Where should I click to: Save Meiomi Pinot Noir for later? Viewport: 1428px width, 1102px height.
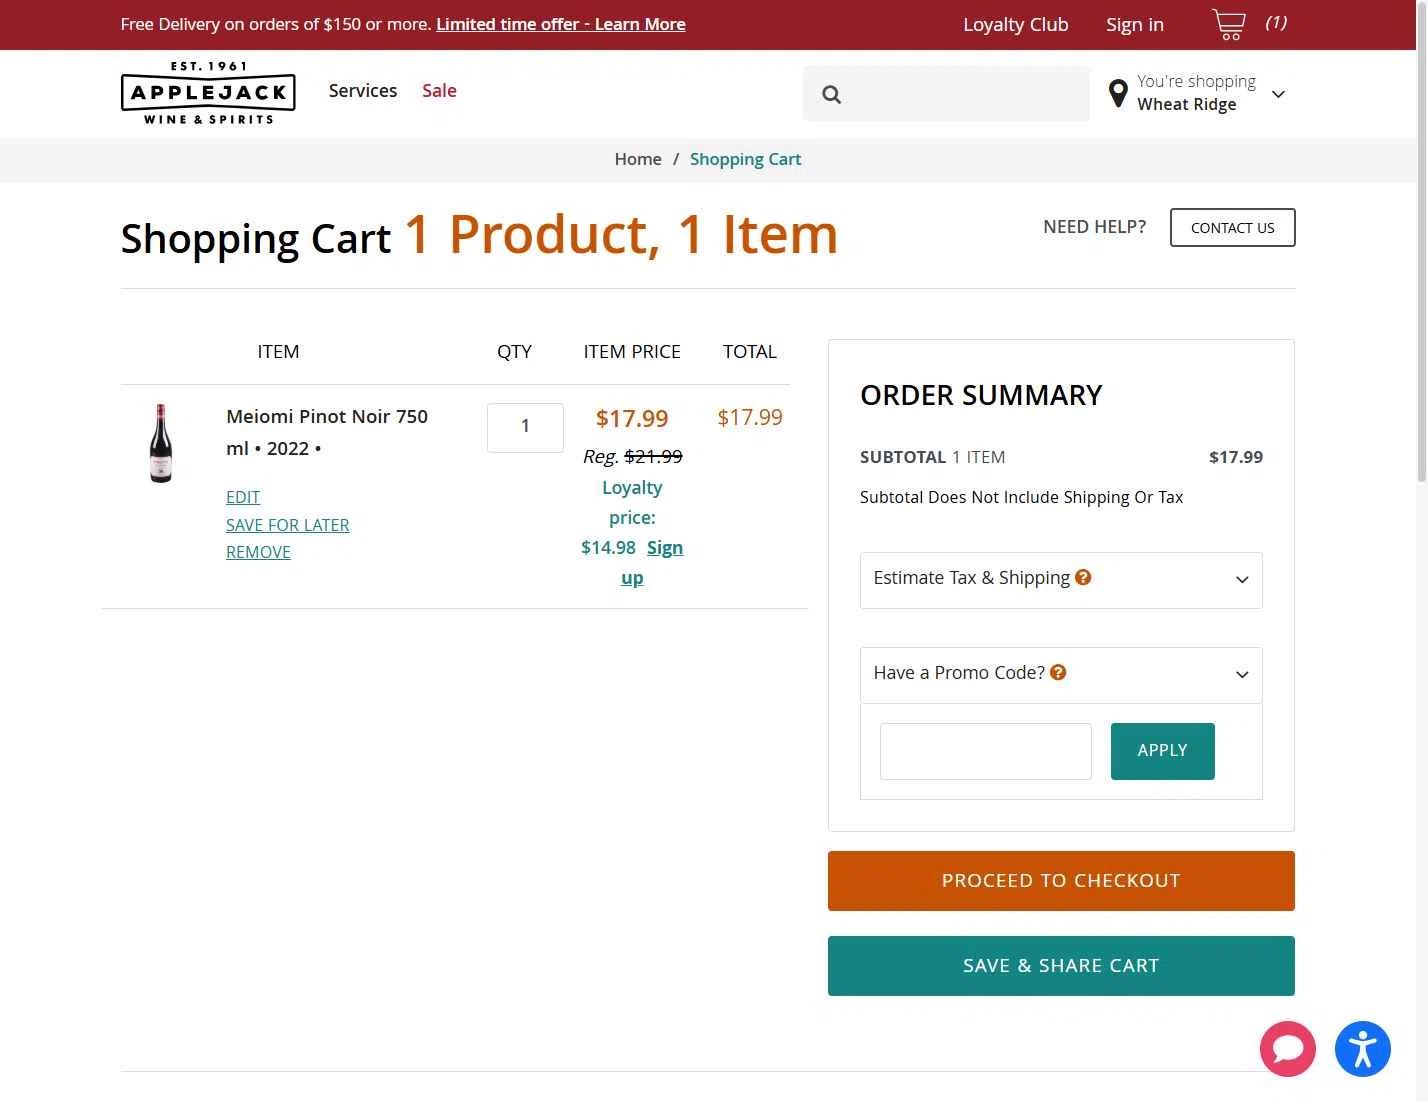[287, 525]
